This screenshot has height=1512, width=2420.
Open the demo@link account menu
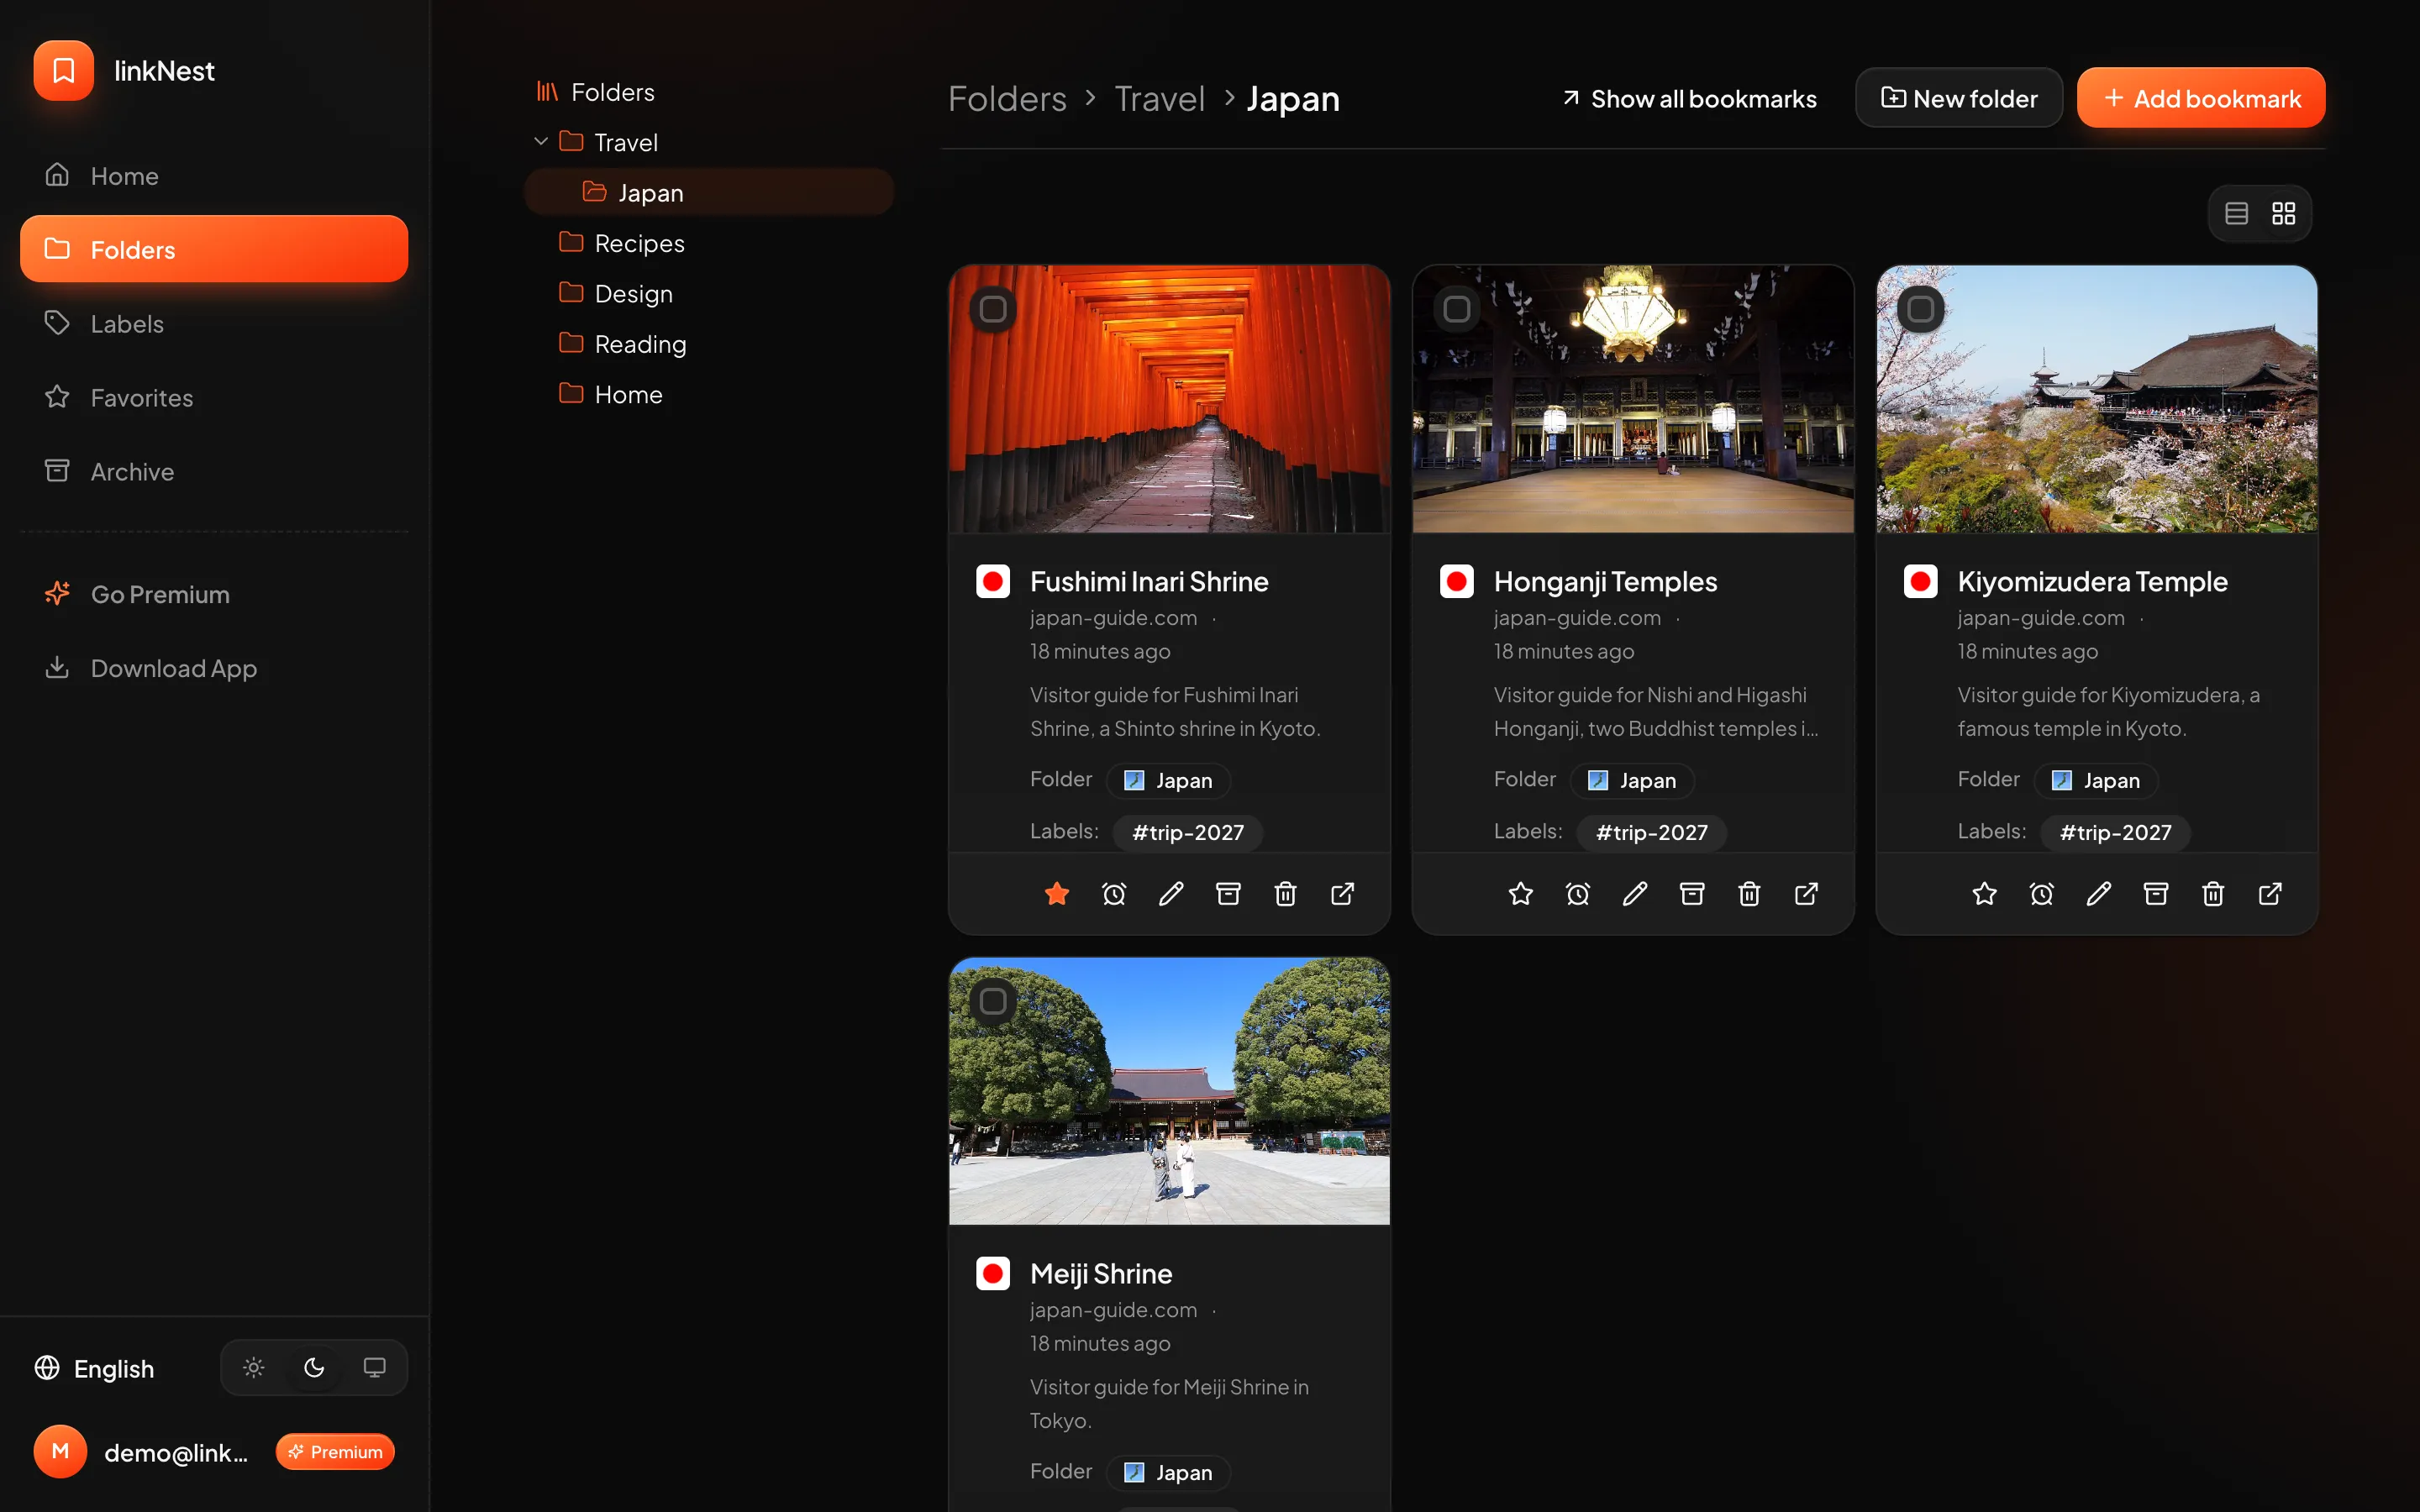(x=214, y=1451)
